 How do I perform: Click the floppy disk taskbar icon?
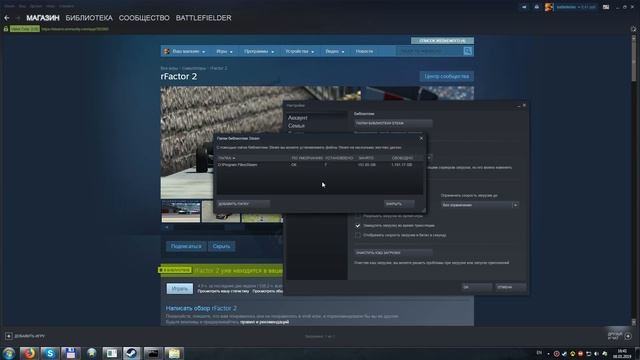pos(71,353)
